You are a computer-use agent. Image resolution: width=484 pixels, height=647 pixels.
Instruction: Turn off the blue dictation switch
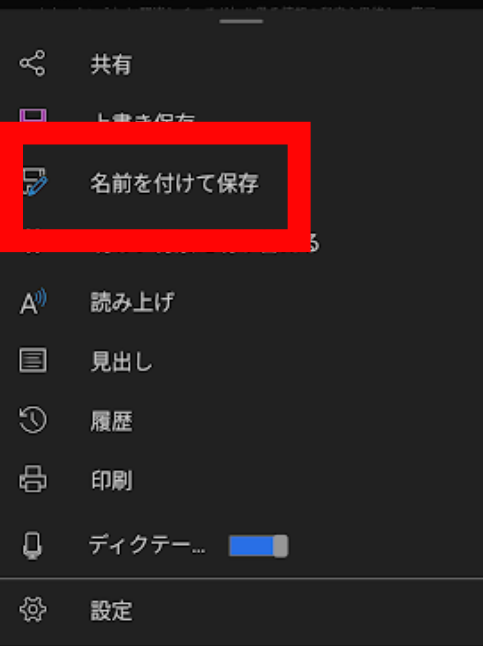coord(258,546)
